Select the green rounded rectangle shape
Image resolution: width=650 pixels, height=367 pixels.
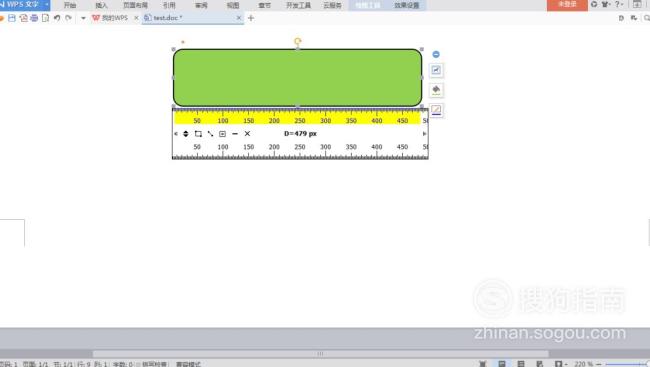(297, 78)
